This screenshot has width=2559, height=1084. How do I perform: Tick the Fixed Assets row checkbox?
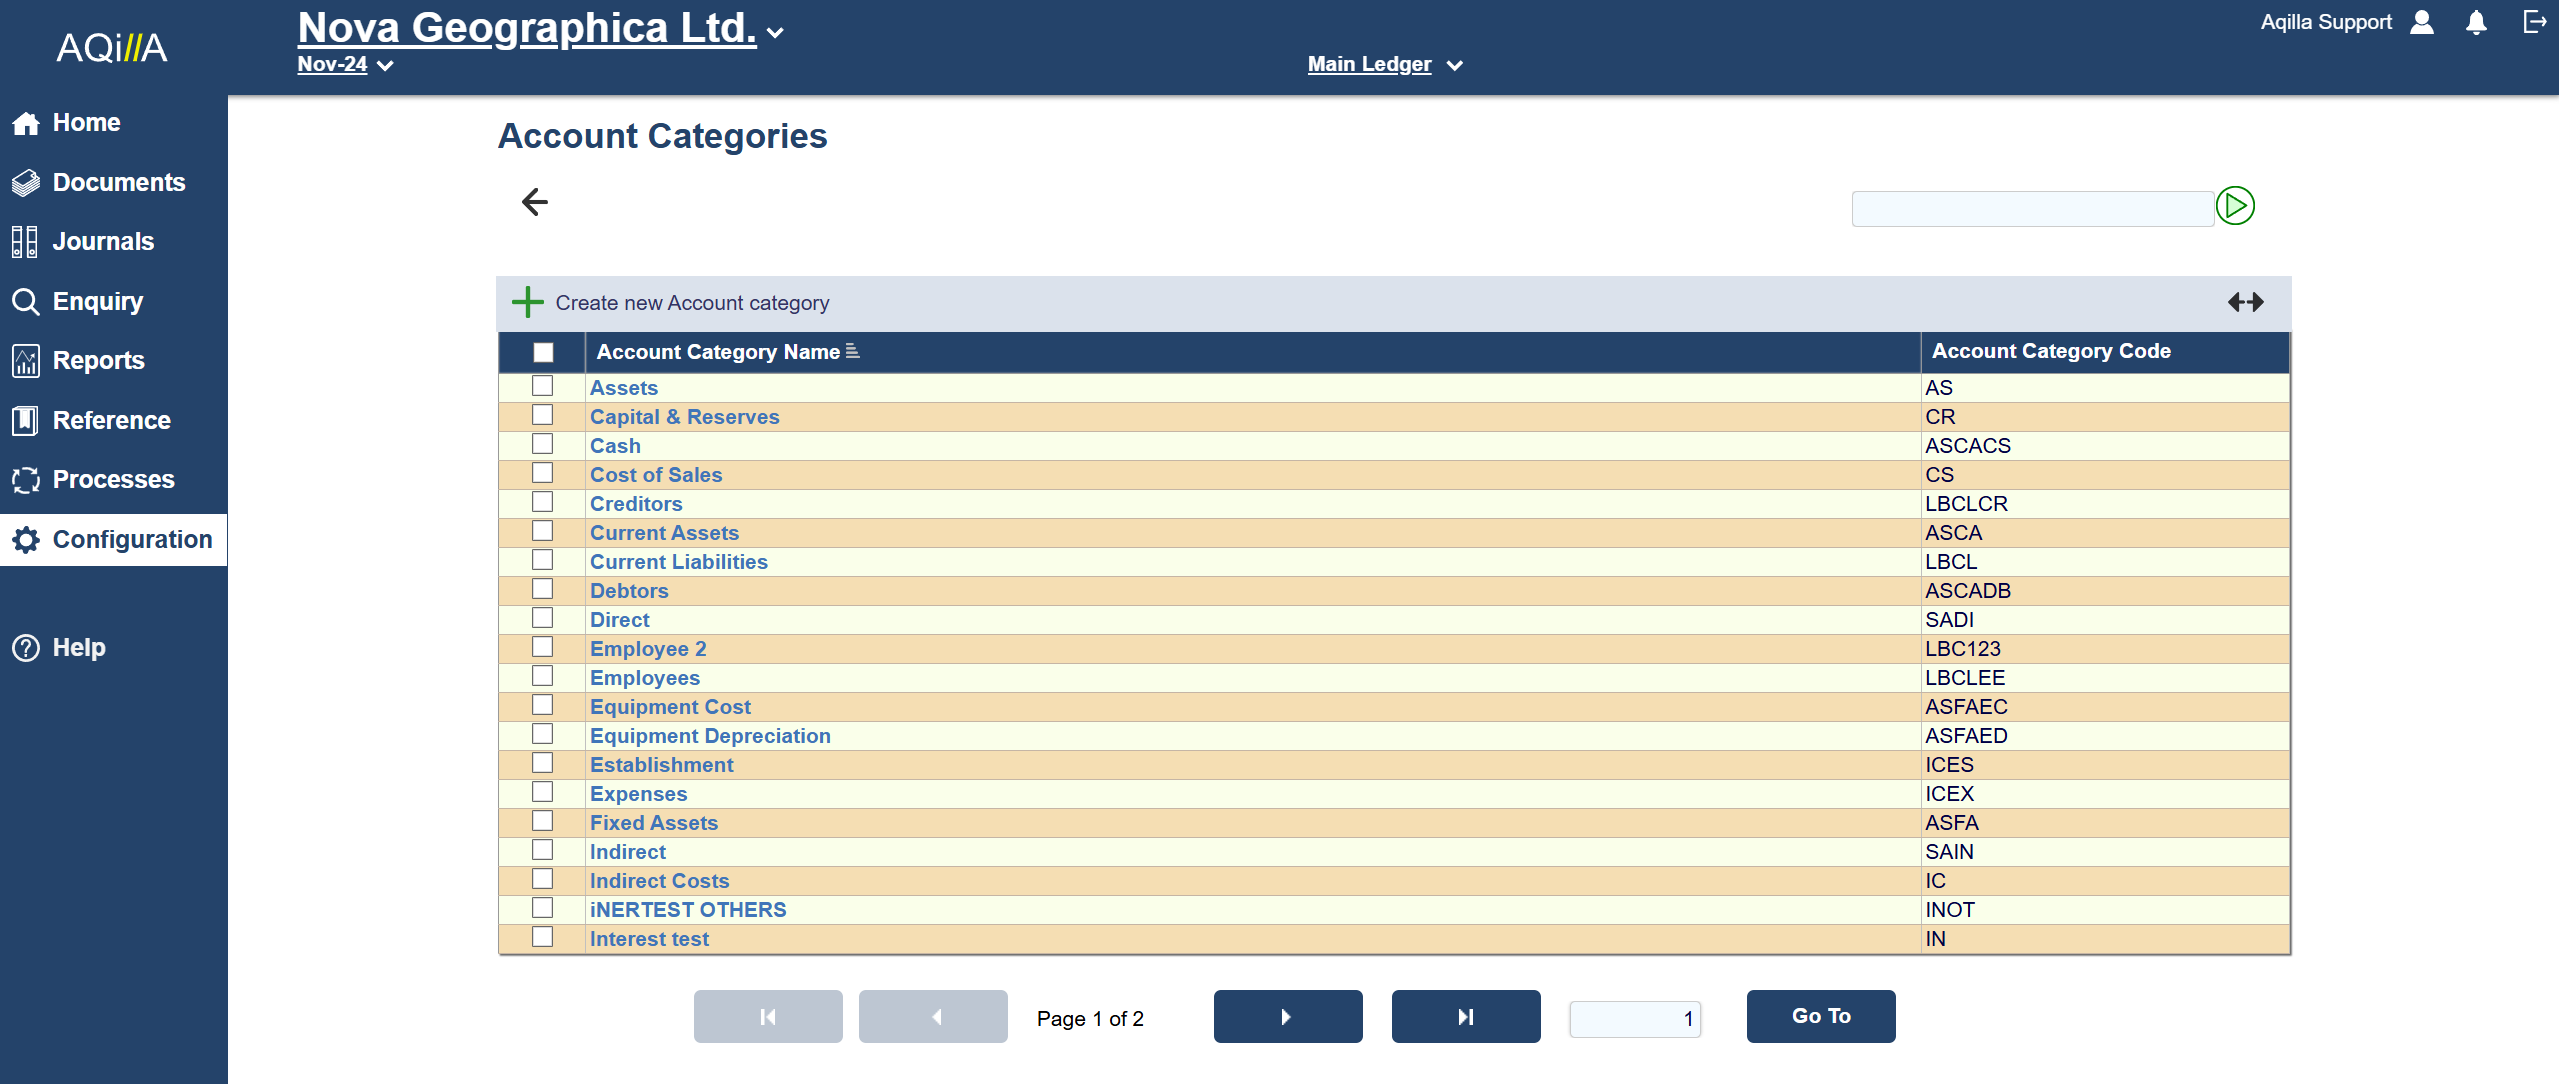[542, 821]
